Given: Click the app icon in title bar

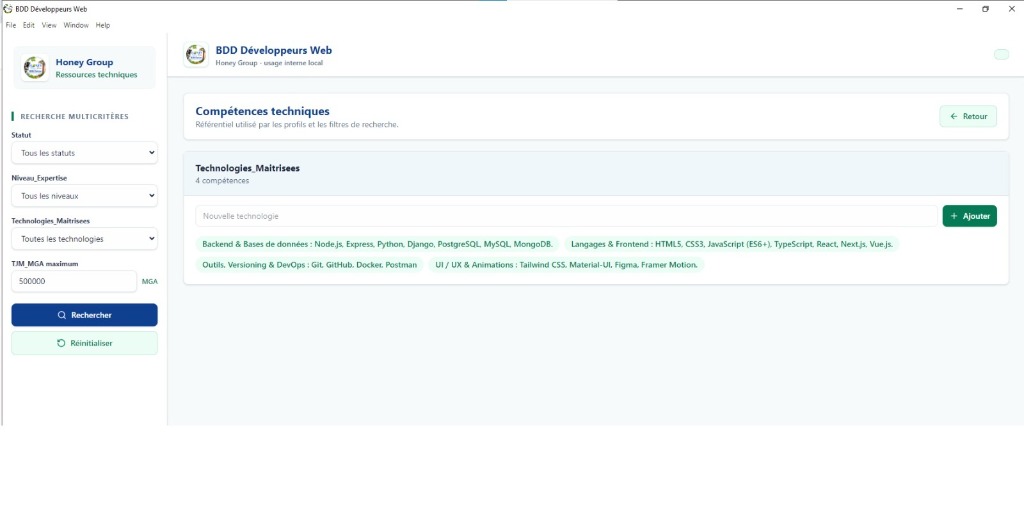Looking at the screenshot, I should pos(8,9).
